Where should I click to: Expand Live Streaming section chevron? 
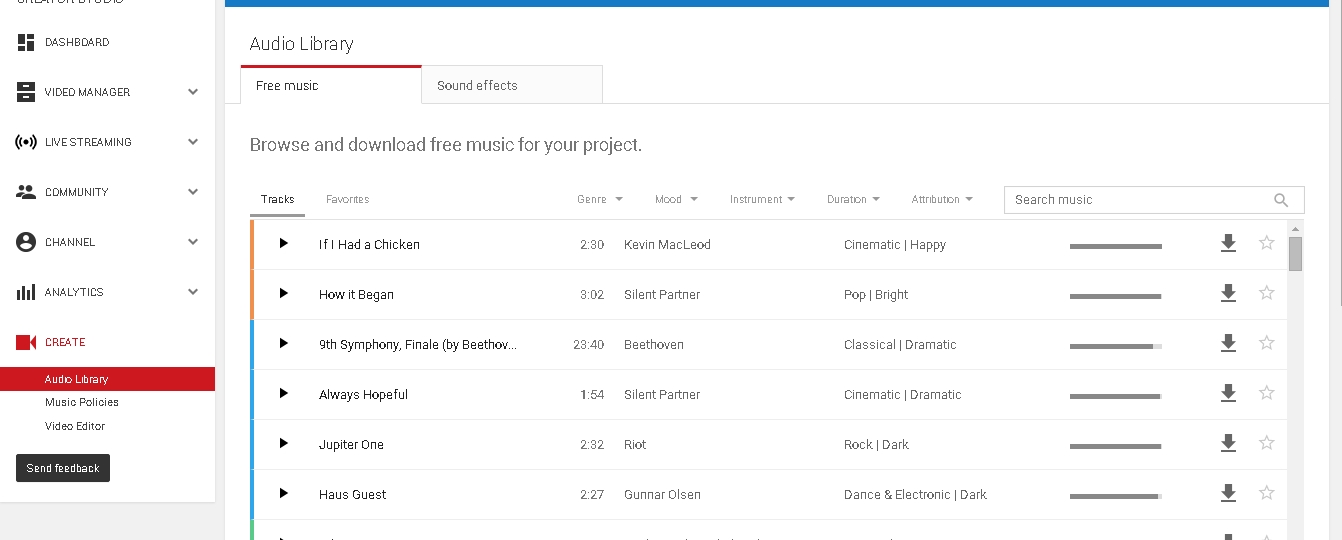(193, 142)
